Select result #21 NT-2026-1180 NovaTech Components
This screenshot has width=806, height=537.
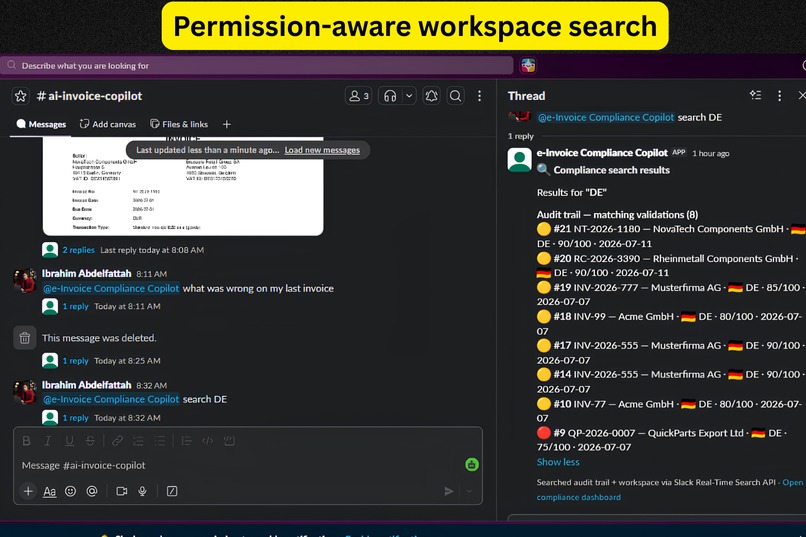(x=671, y=236)
